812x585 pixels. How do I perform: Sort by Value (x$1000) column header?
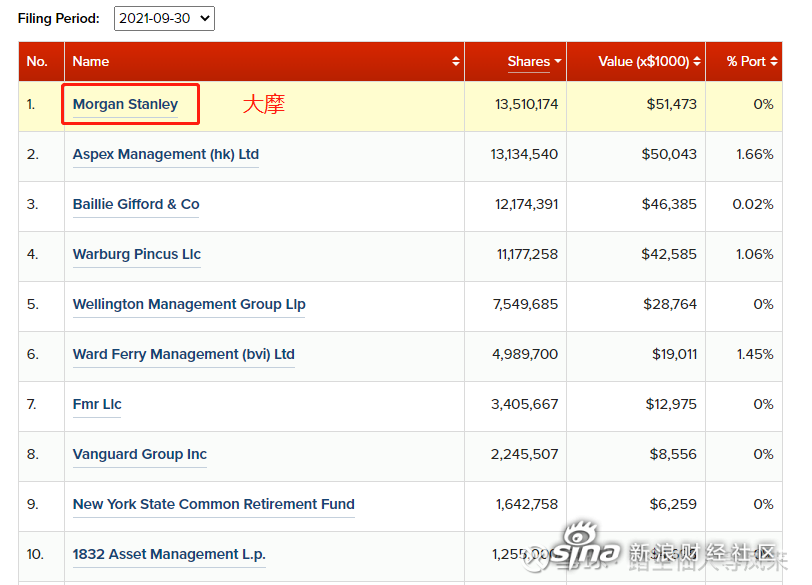click(644, 61)
